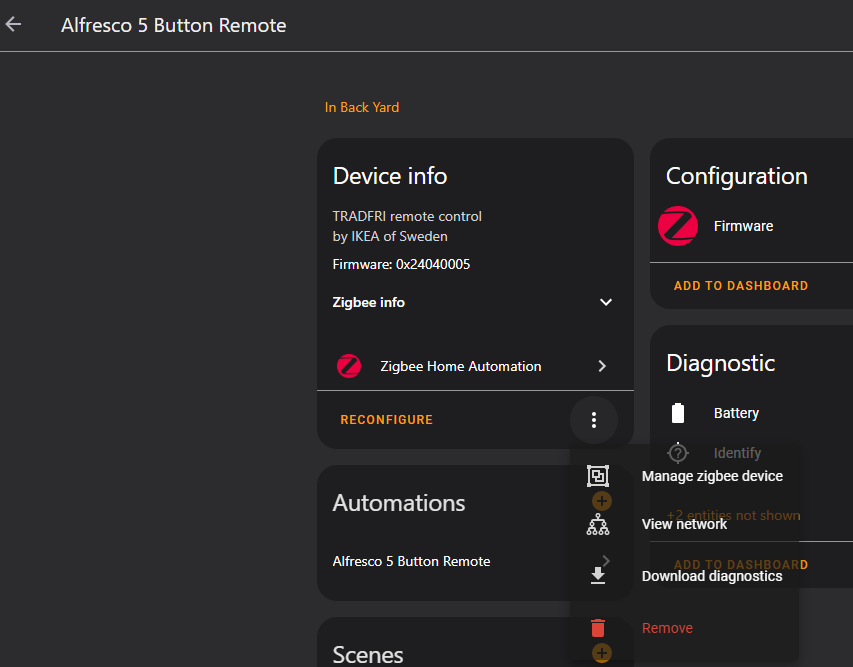Viewport: 853px width, 667px height.
Task: Click the Download diagnostics arrow icon
Action: 598,576
